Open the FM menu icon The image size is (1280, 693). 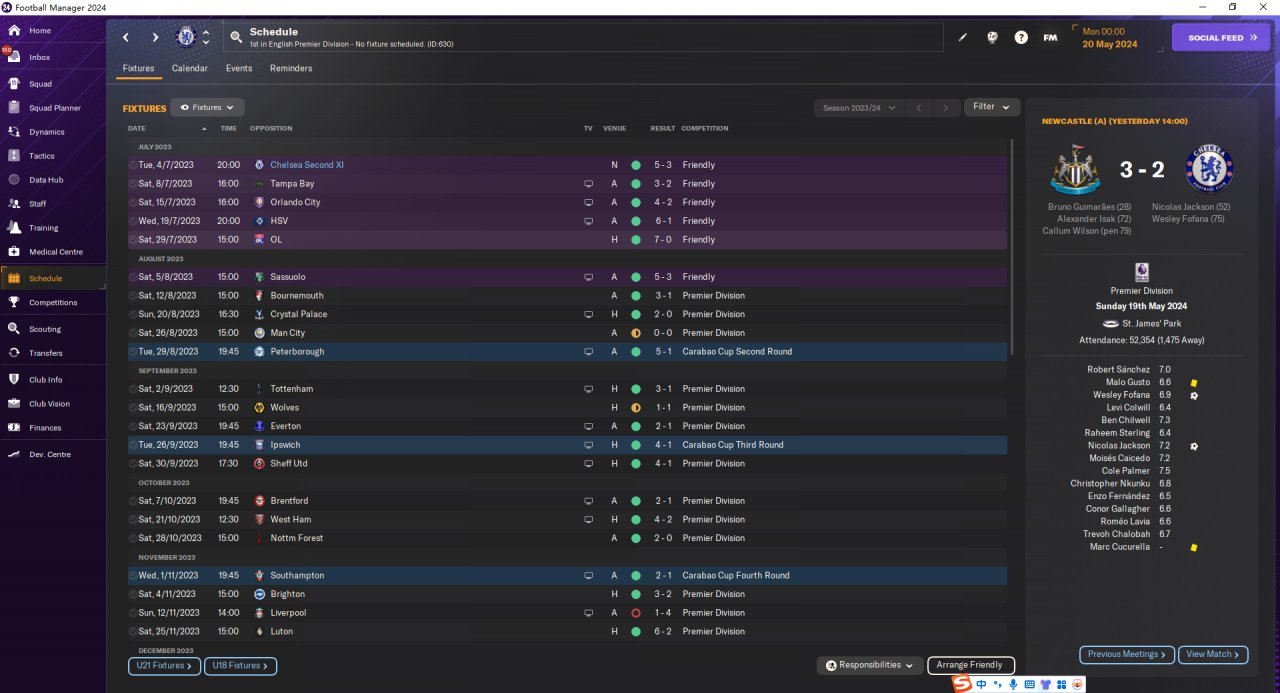pos(1050,38)
